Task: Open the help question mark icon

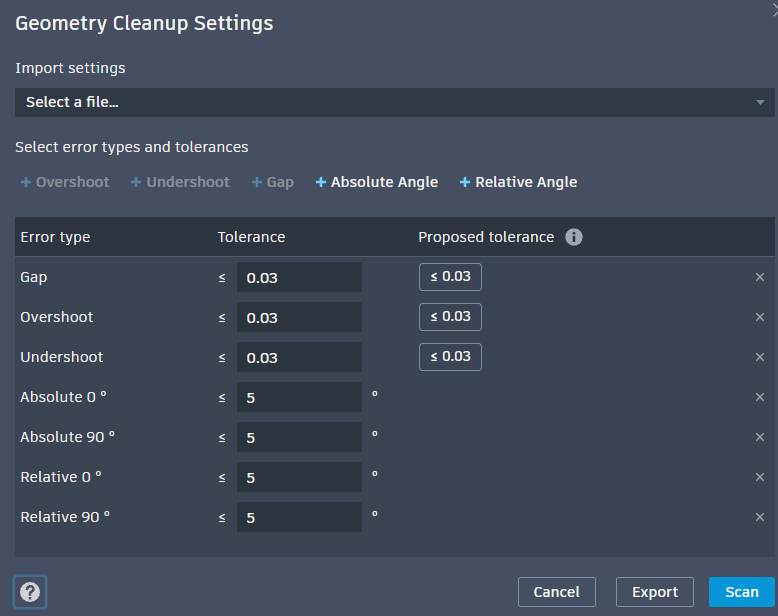Action: [30, 592]
